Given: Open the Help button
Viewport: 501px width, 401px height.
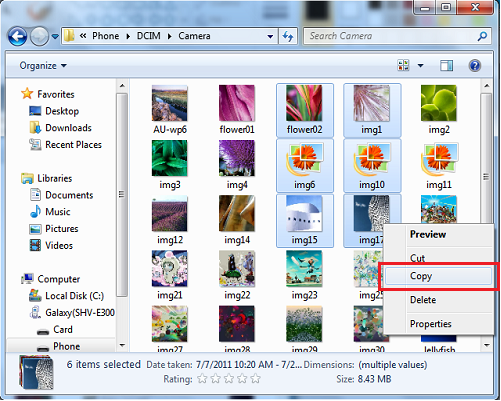Looking at the screenshot, I should [x=475, y=66].
